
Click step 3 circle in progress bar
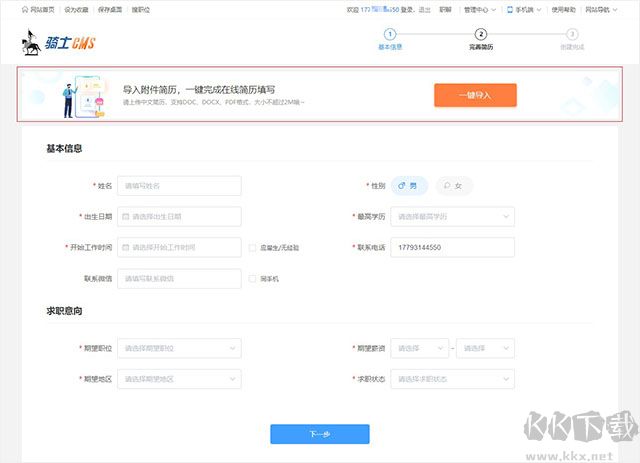(572, 34)
